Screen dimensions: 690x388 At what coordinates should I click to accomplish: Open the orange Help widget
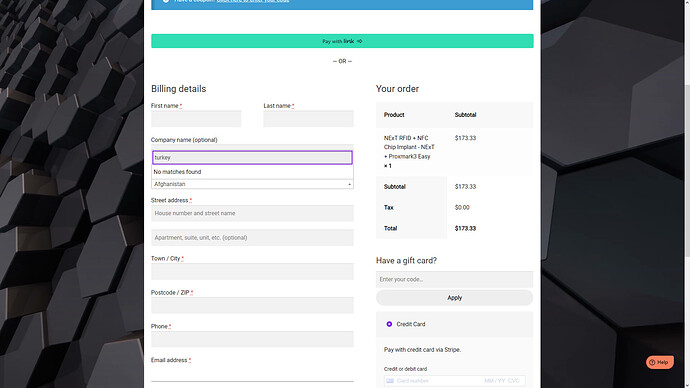pyautogui.click(x=660, y=362)
